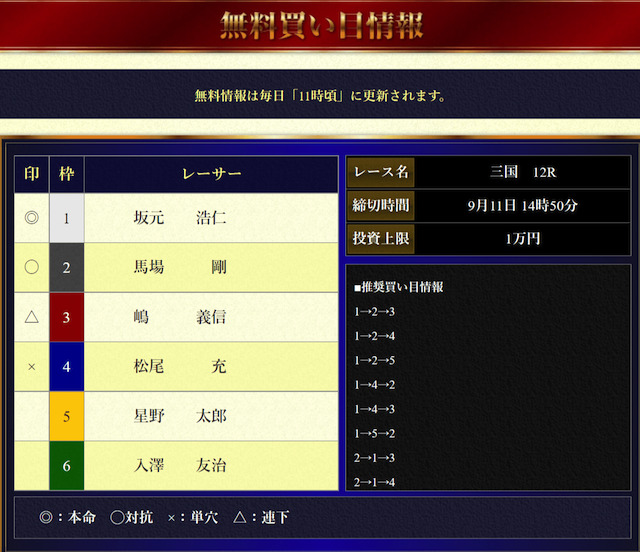
Task: Click the 投資上限 value 1万円
Action: click(523, 238)
